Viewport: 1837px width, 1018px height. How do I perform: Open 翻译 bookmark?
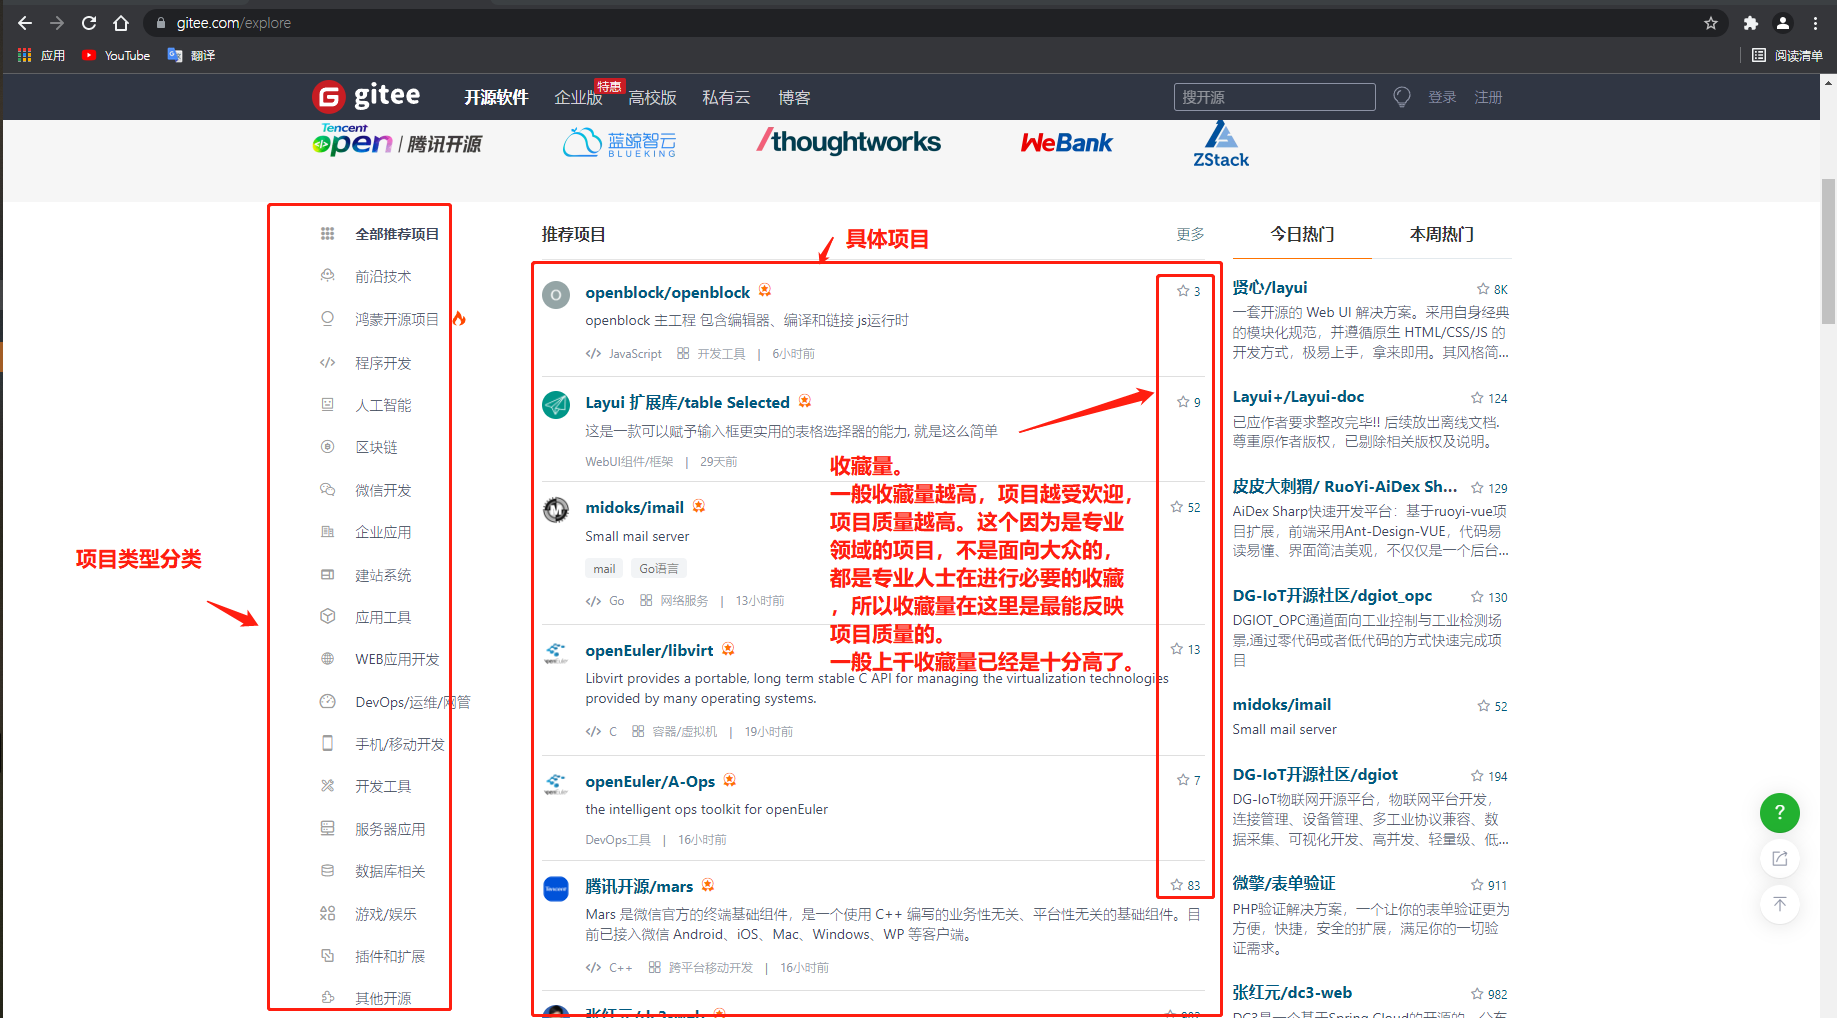(191, 56)
